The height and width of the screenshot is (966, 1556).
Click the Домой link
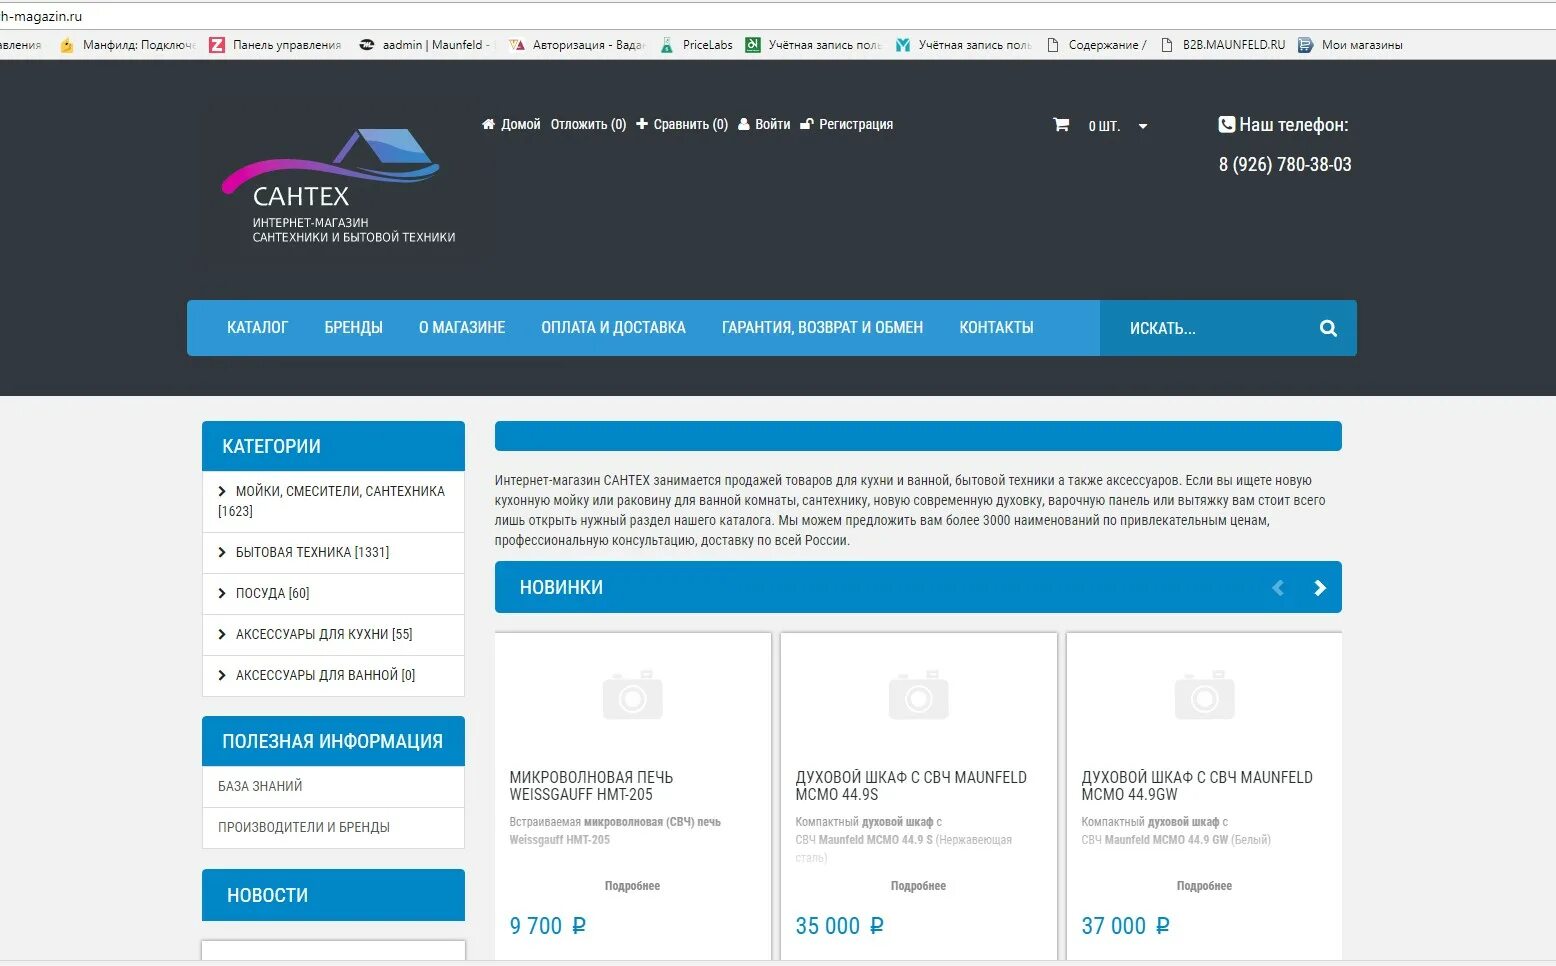[520, 125]
